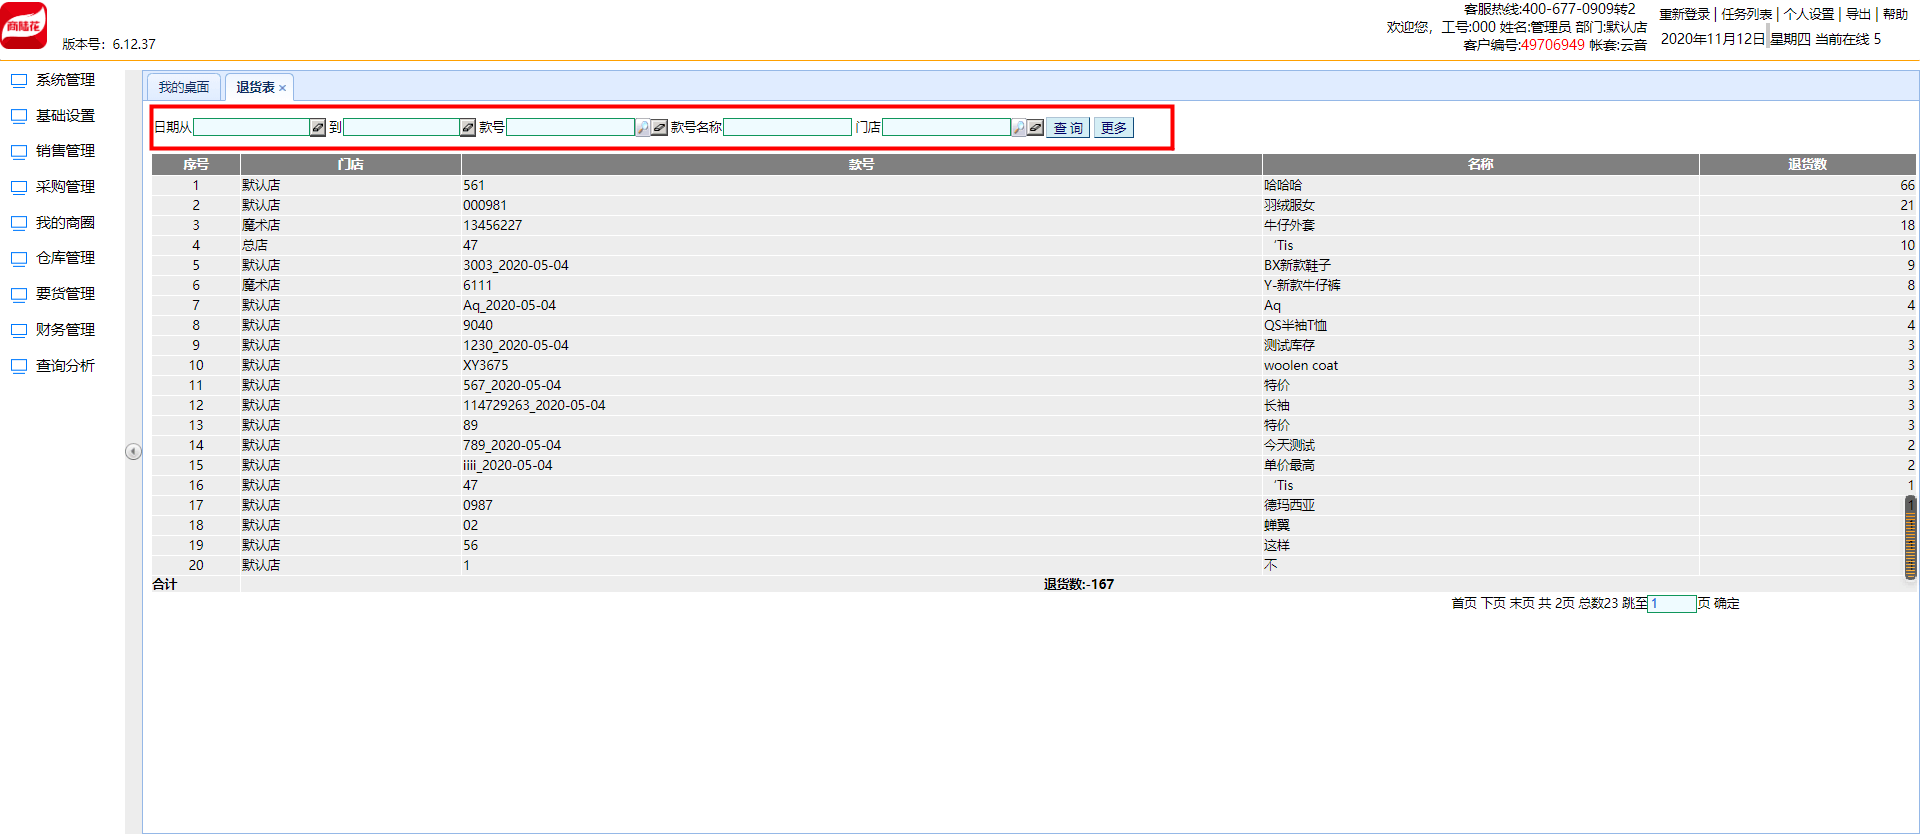Open 任务列表 from the header
The height and width of the screenshot is (834, 1920).
point(1746,14)
